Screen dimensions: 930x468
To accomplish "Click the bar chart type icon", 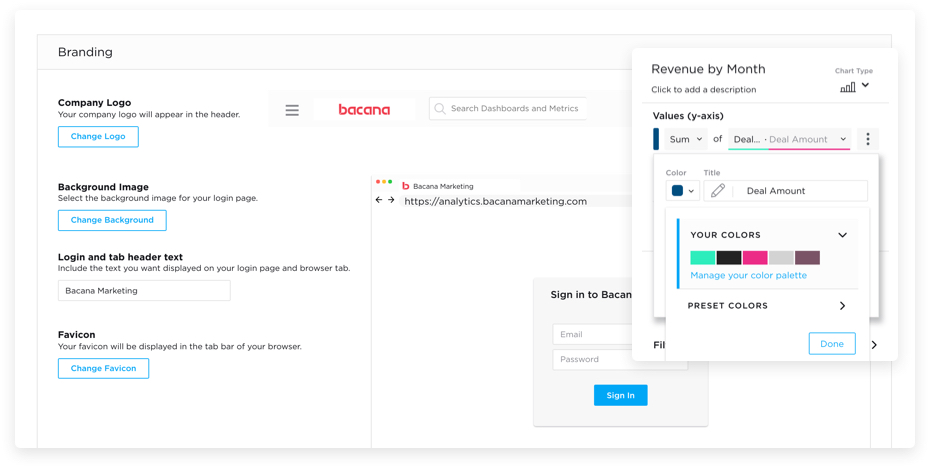I will click(848, 87).
